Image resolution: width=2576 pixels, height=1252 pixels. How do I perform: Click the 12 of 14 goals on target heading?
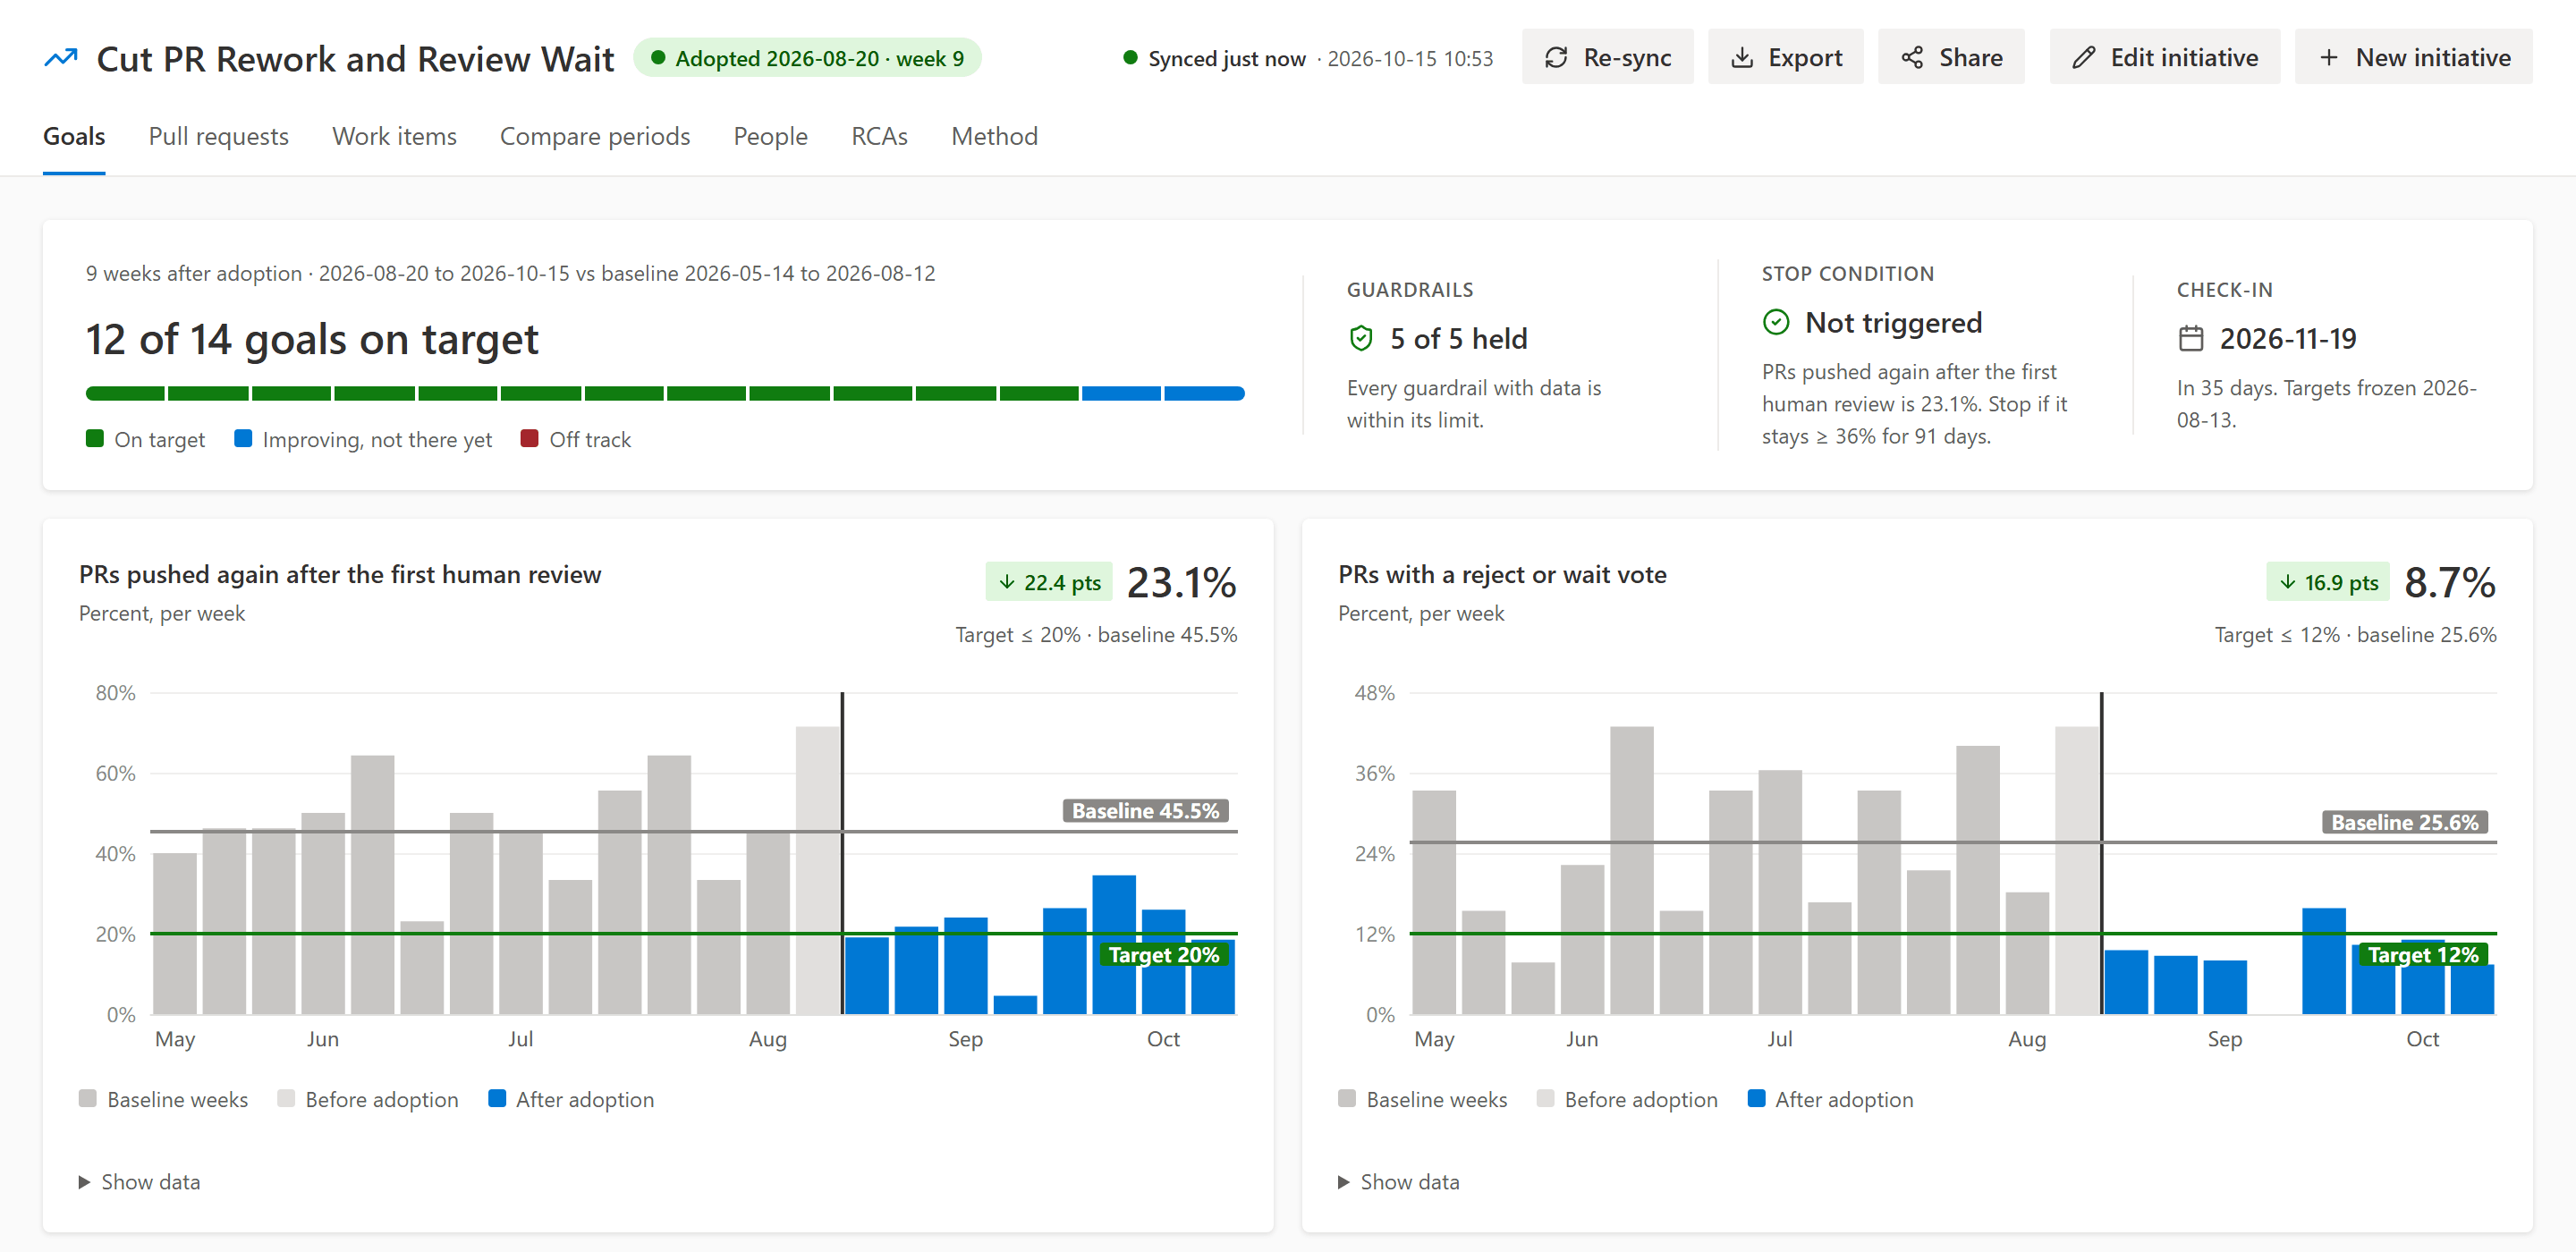(312, 340)
